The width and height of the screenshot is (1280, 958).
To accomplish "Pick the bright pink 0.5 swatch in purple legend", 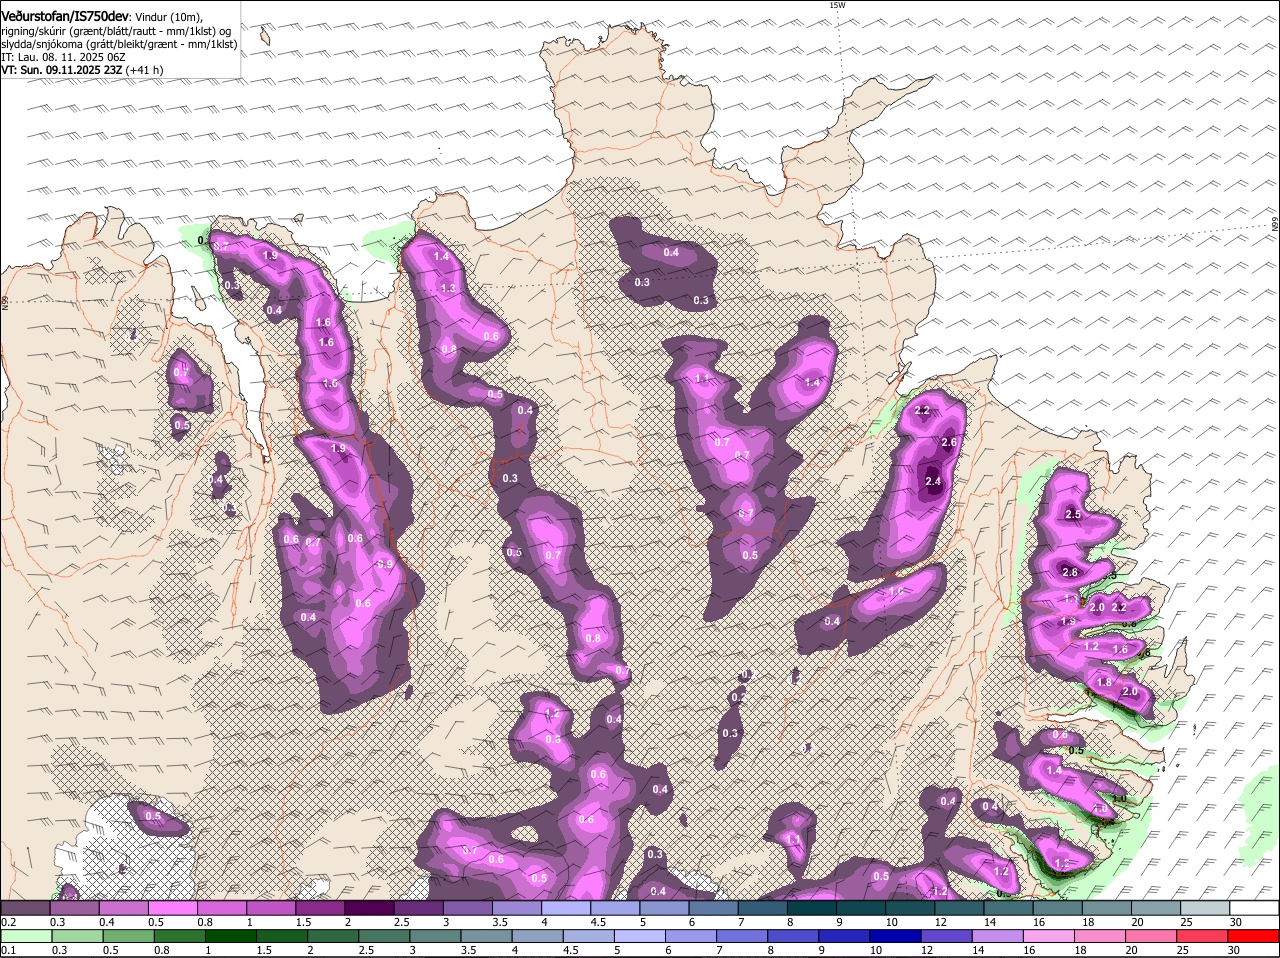I will tap(173, 908).
